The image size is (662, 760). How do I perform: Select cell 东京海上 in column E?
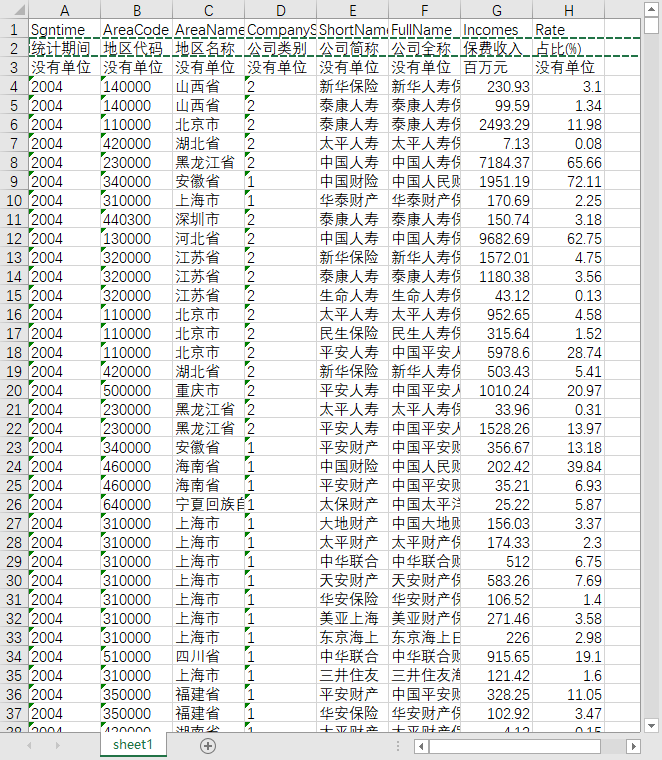[x=352, y=637]
